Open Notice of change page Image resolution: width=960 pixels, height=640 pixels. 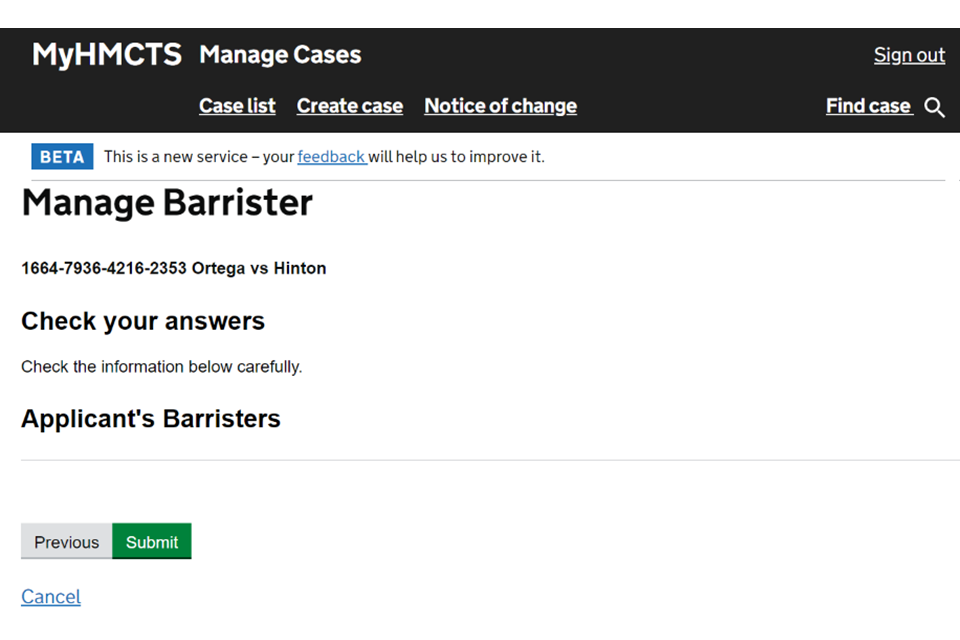click(500, 106)
